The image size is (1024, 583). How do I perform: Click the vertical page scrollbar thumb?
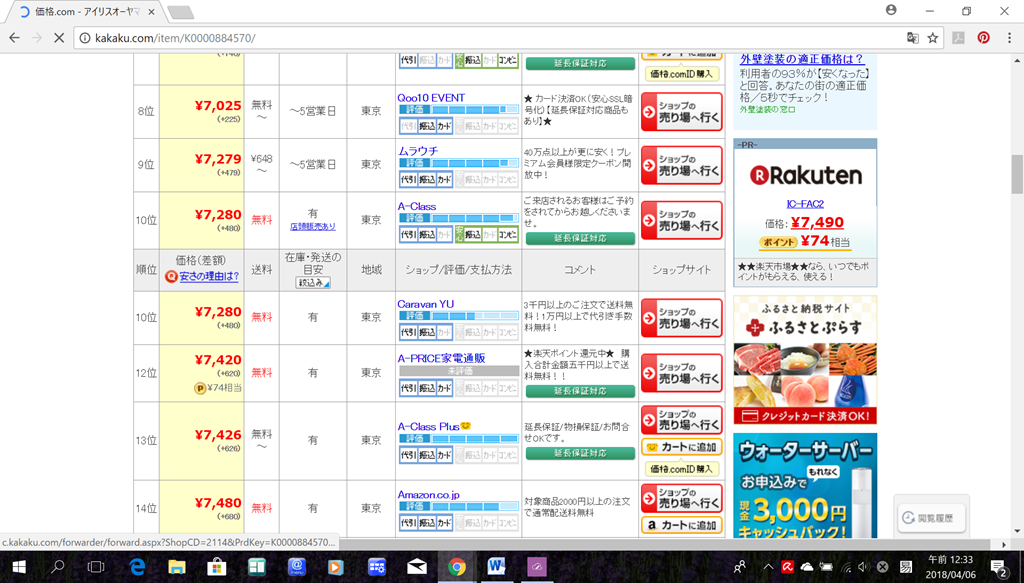(x=1017, y=174)
